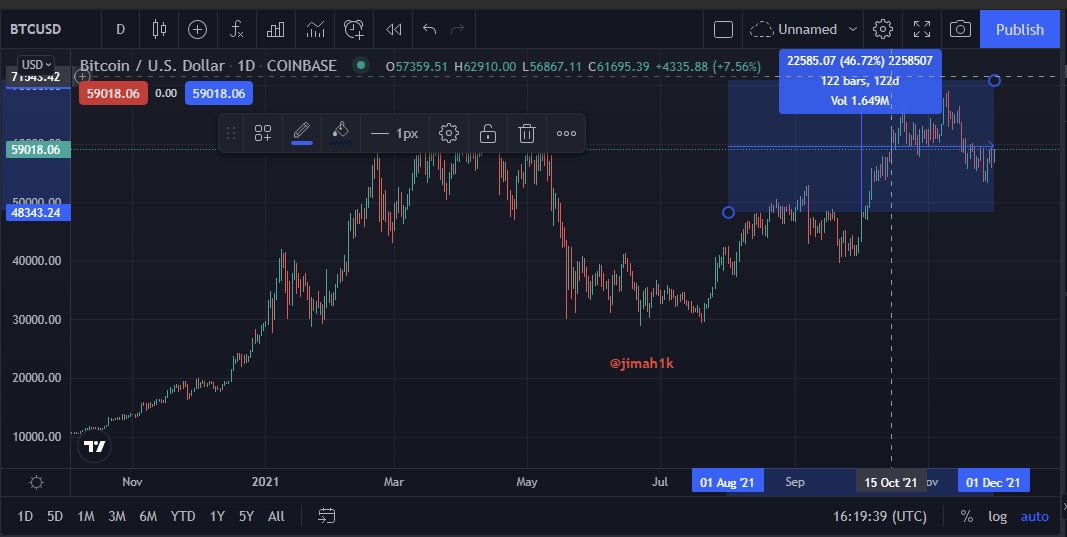Click the measurement end point circle
This screenshot has height=537, width=1067.
pos(994,80)
